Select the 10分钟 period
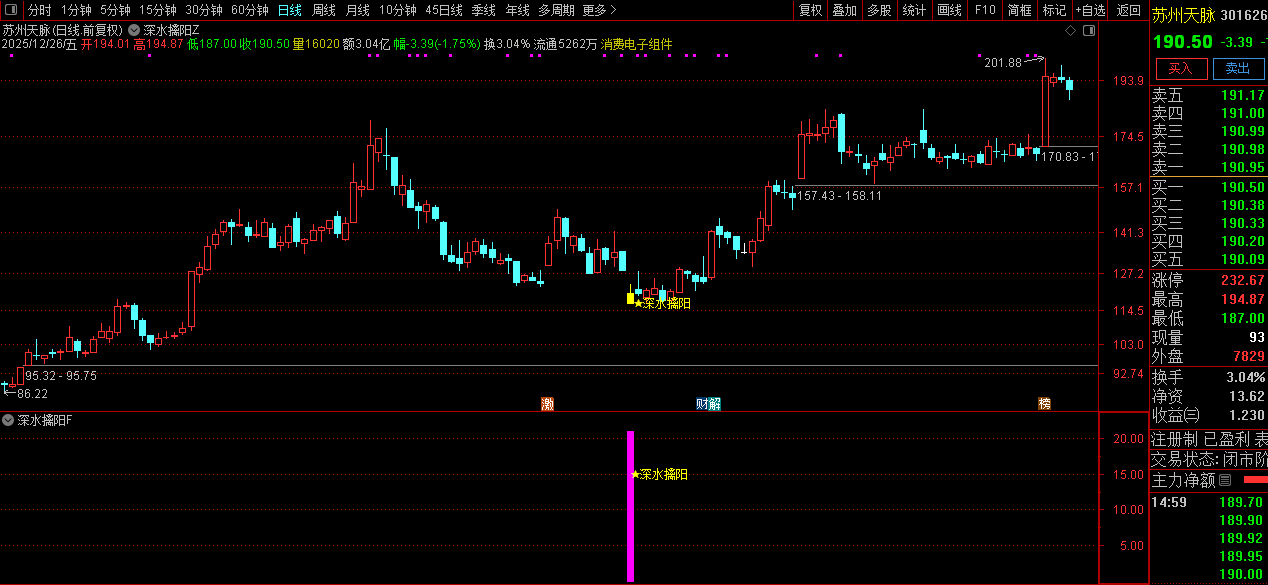 [x=398, y=10]
